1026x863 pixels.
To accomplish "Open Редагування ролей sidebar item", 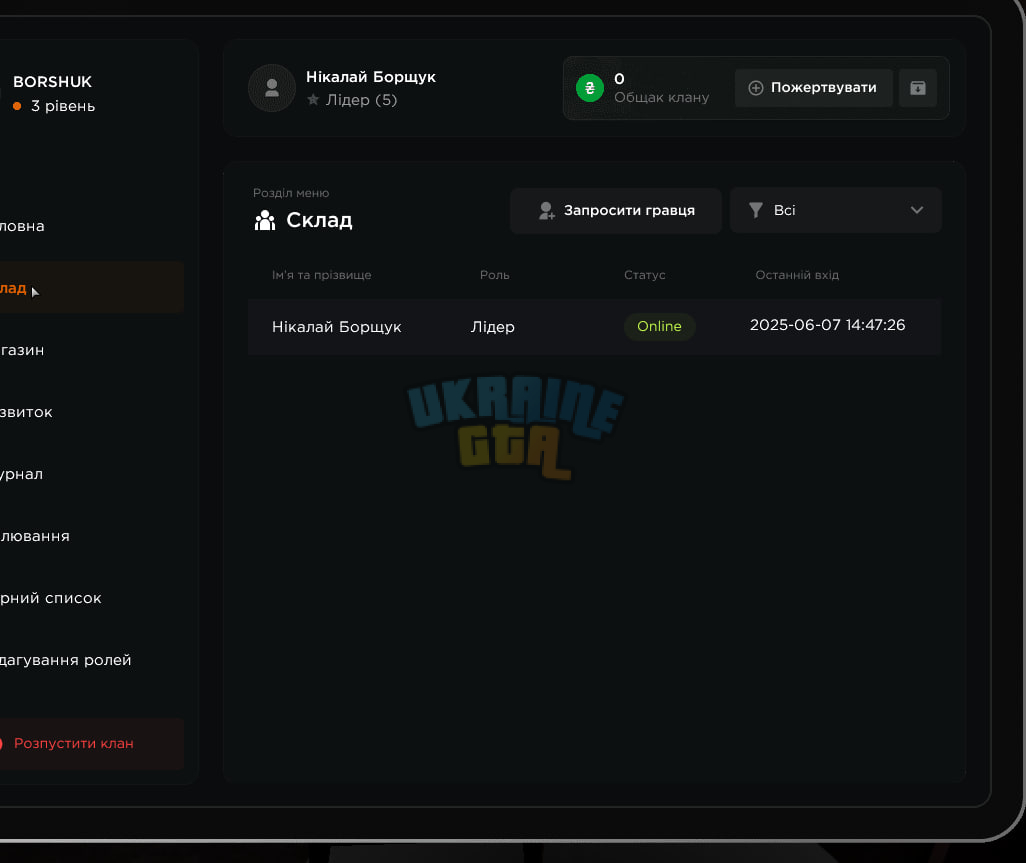I will pos(65,660).
